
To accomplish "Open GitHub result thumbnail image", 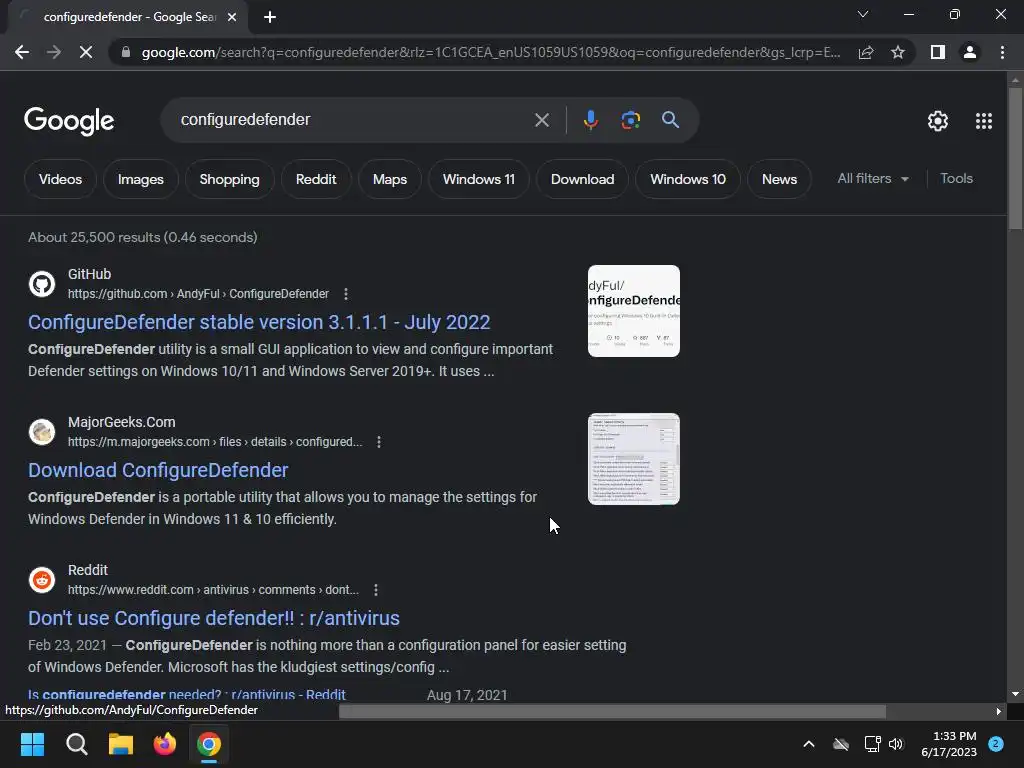I will click(633, 311).
